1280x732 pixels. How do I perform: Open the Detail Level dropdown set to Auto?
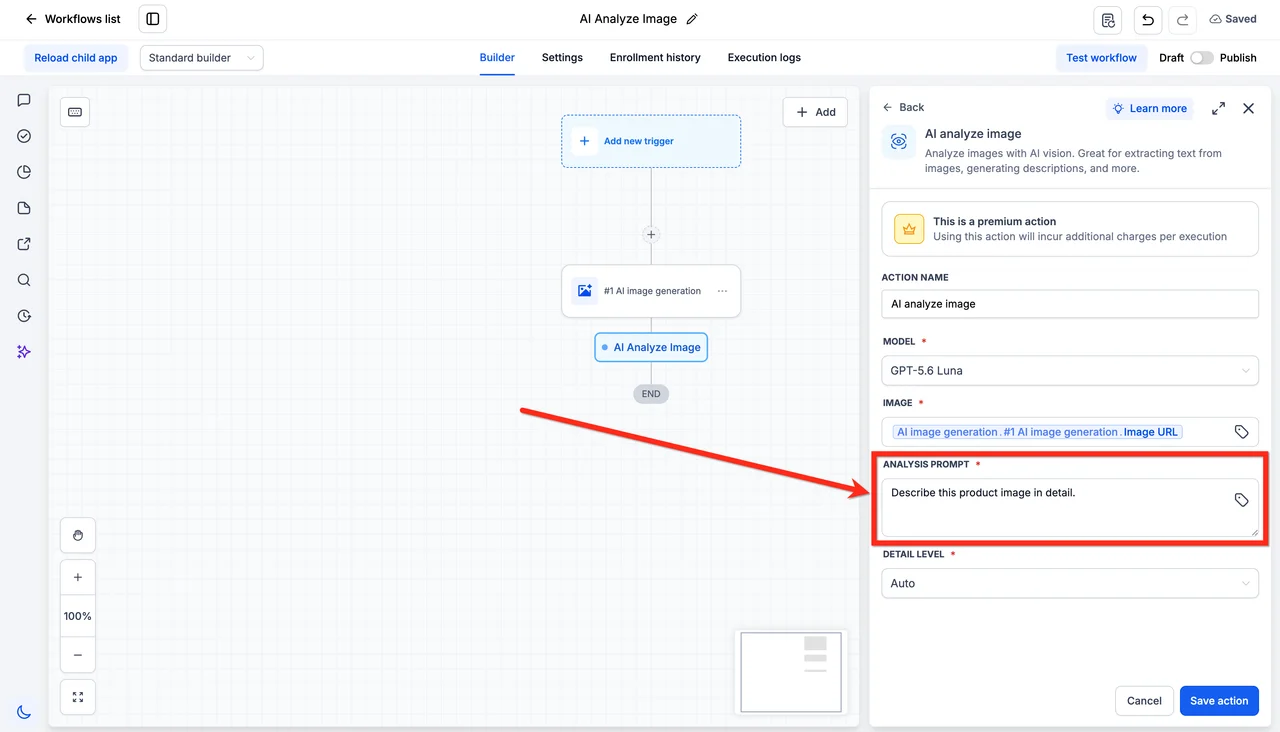(x=1070, y=583)
